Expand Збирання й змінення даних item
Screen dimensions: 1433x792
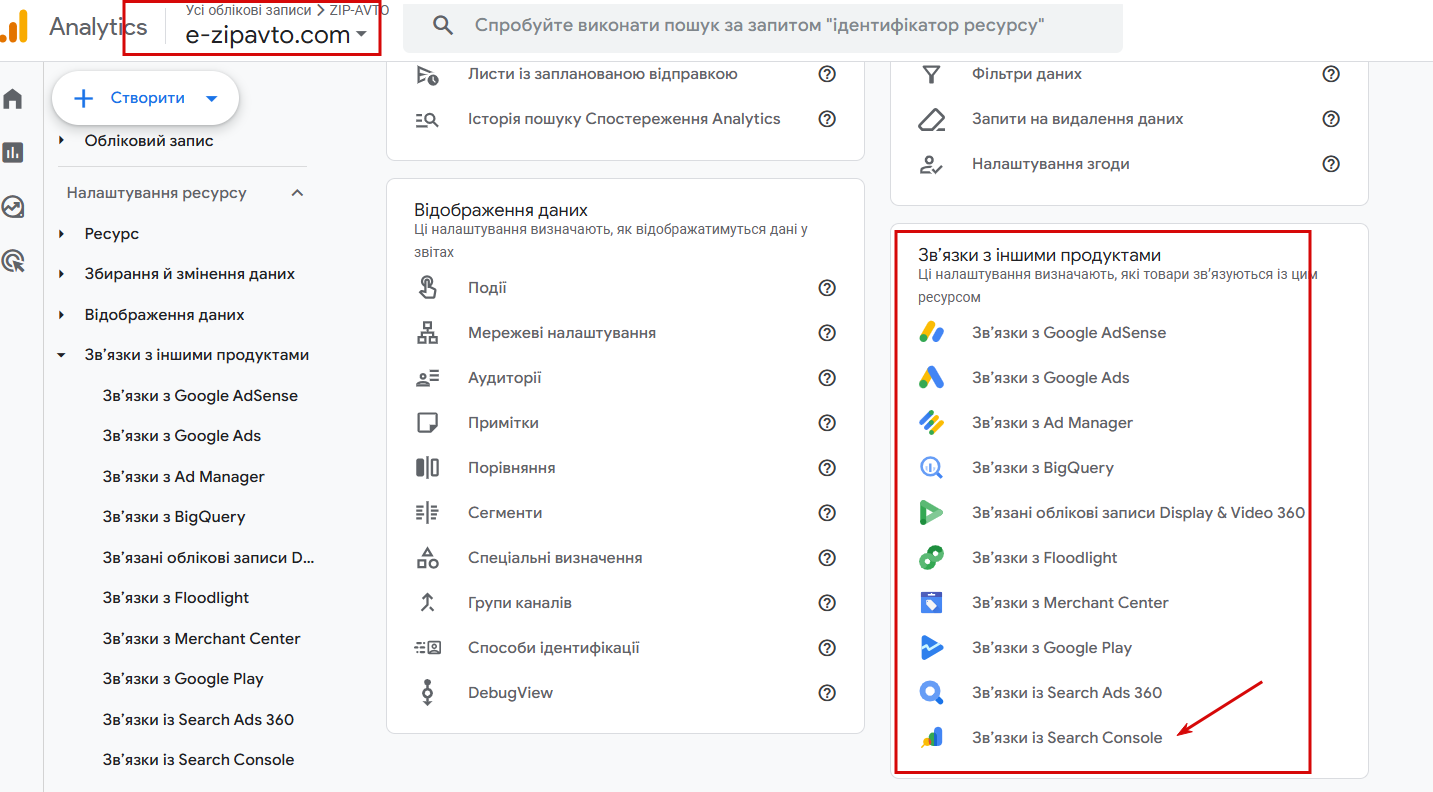[62, 274]
